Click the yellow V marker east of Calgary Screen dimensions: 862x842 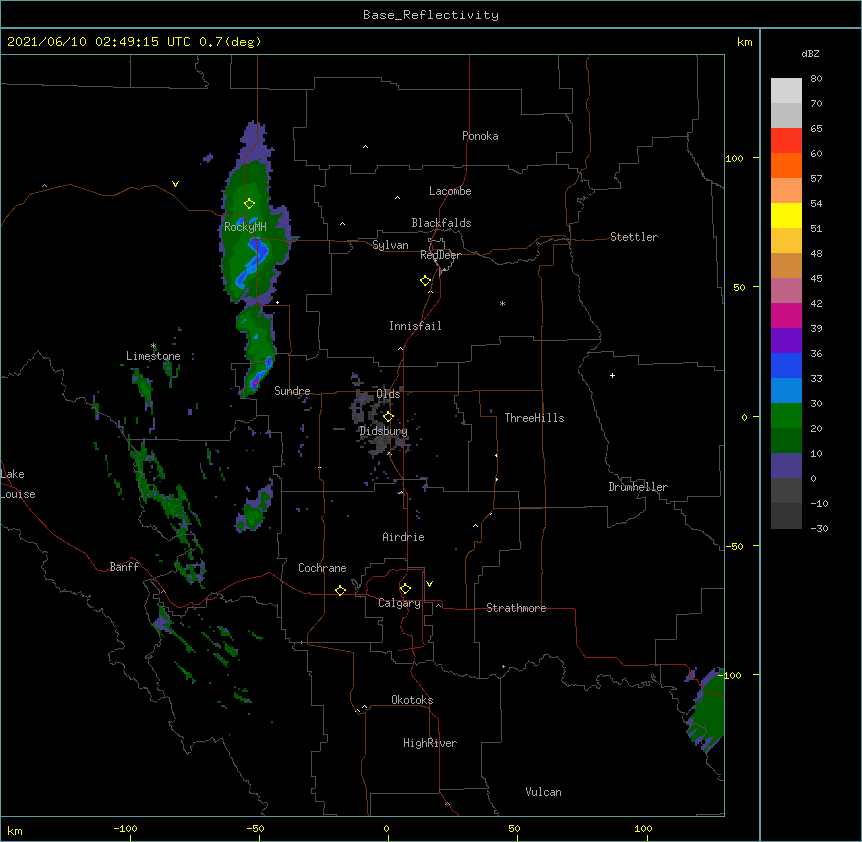tap(429, 584)
